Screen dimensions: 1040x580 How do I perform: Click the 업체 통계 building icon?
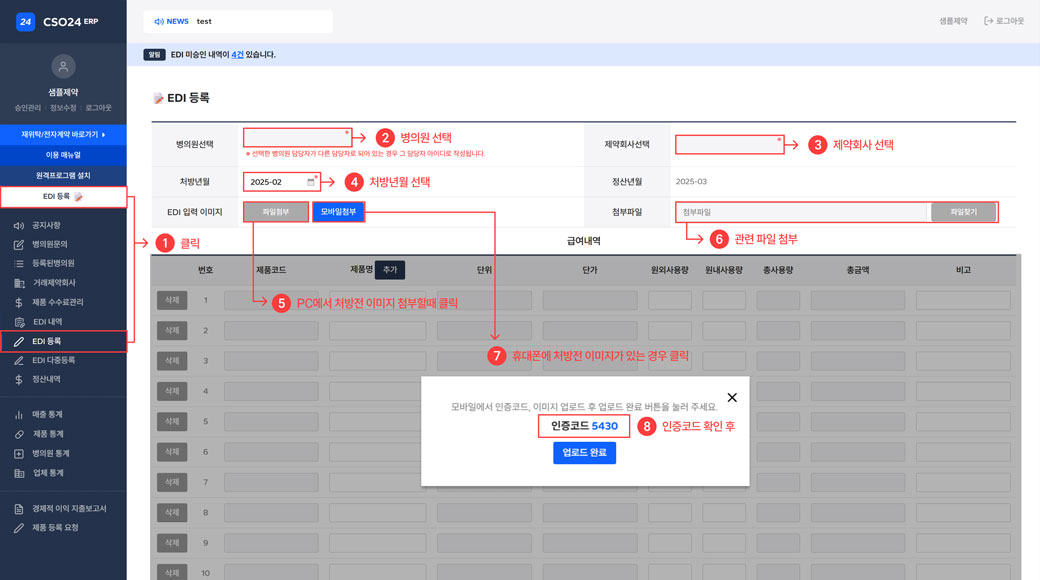click(x=19, y=473)
